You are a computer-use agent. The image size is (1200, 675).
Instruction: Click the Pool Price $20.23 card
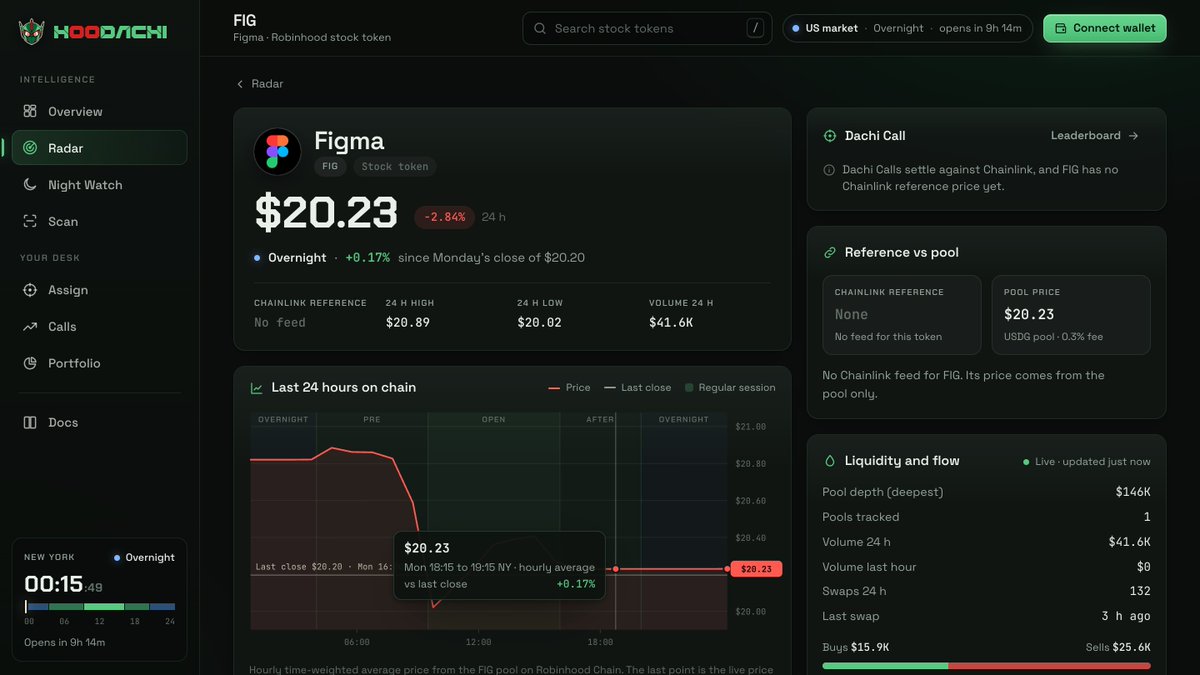pos(1071,315)
